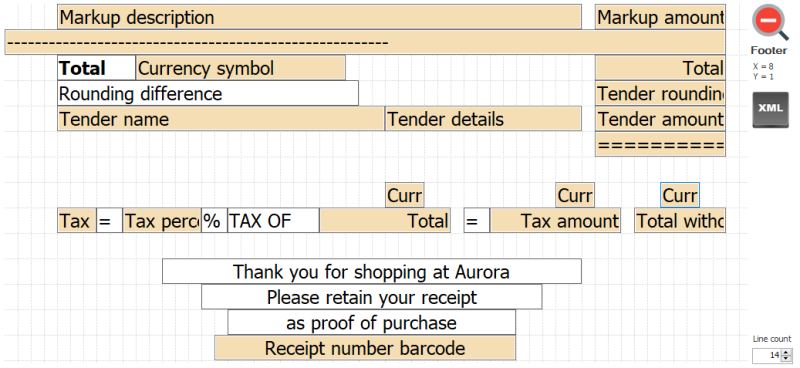Select the Curr field above the tax-row Total
800x368 pixels.
405,195
